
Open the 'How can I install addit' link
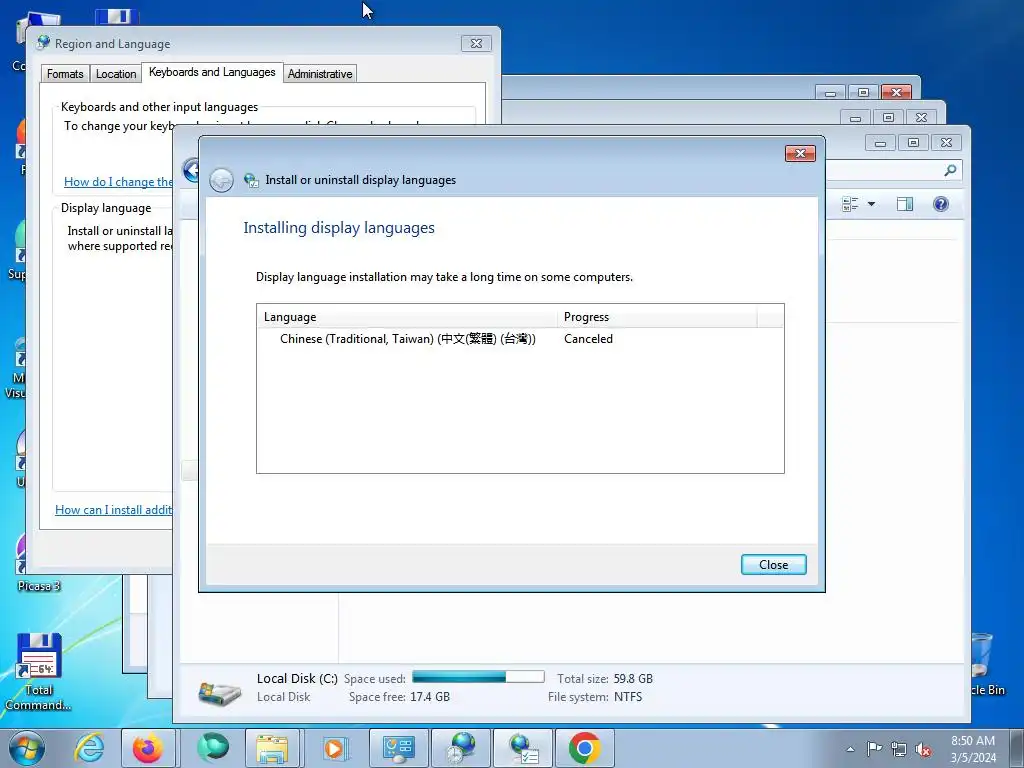[x=114, y=510]
